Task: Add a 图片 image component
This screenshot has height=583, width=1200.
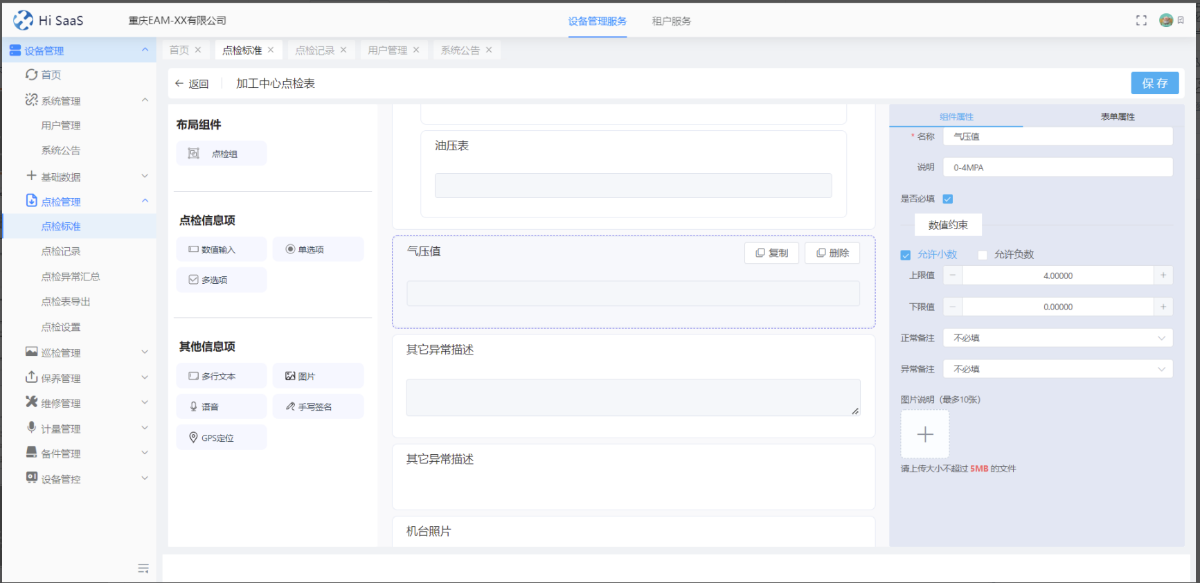Action: (x=317, y=376)
